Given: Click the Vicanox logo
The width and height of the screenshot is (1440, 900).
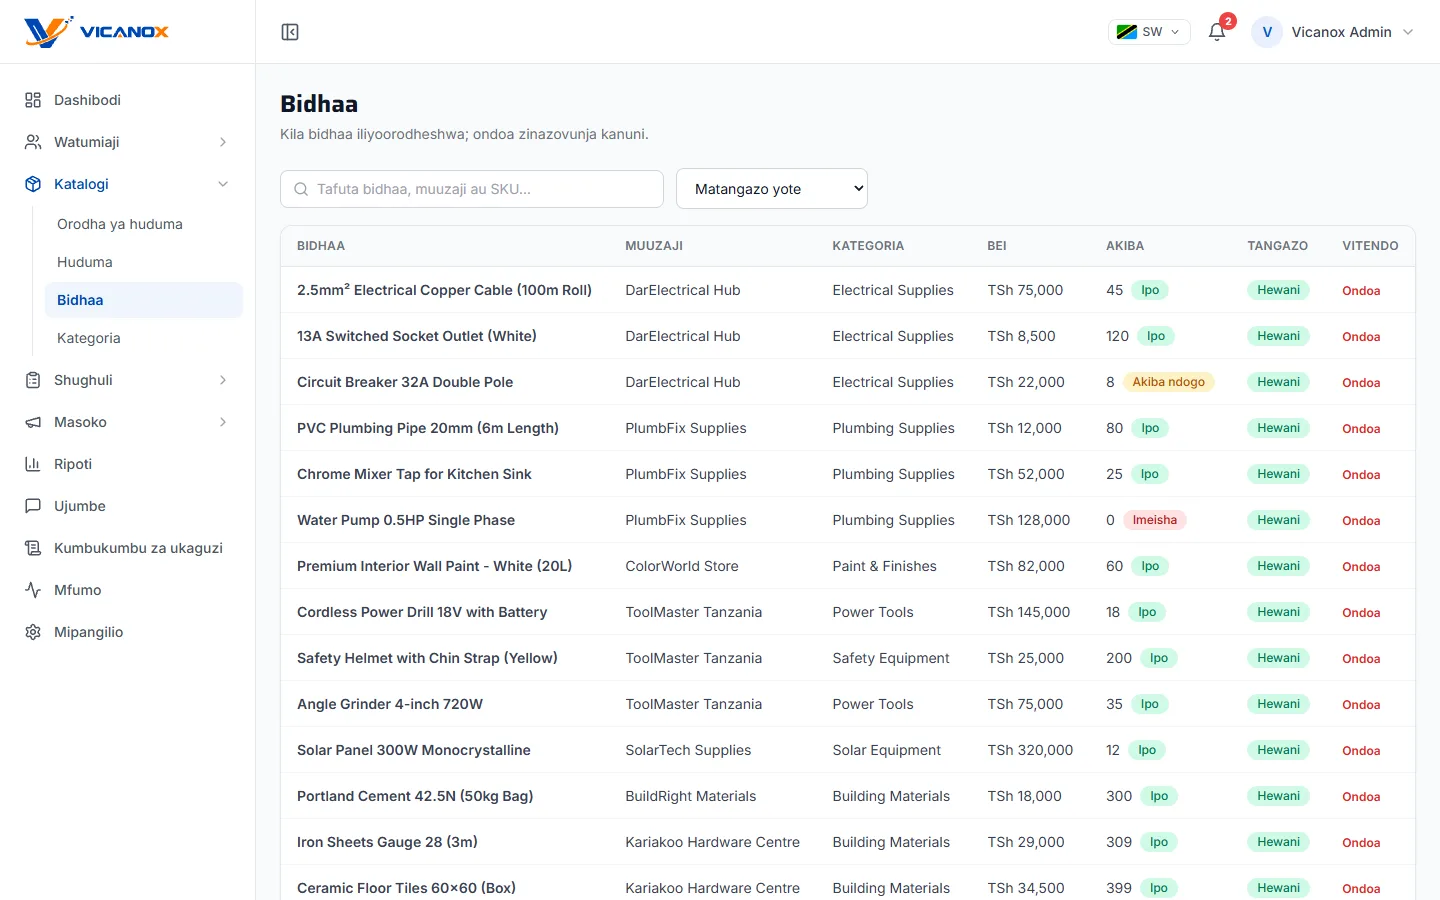Looking at the screenshot, I should (x=97, y=32).
